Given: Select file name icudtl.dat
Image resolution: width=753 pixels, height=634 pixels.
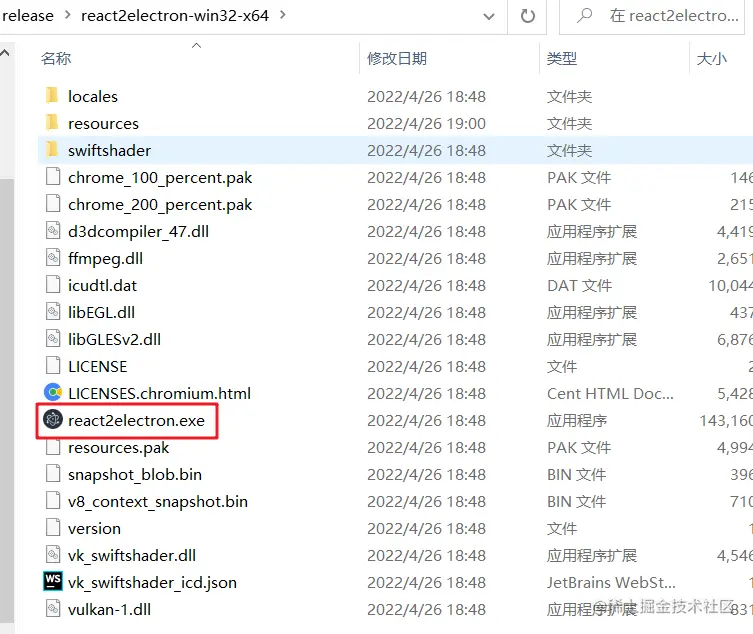Looking at the screenshot, I should (102, 285).
